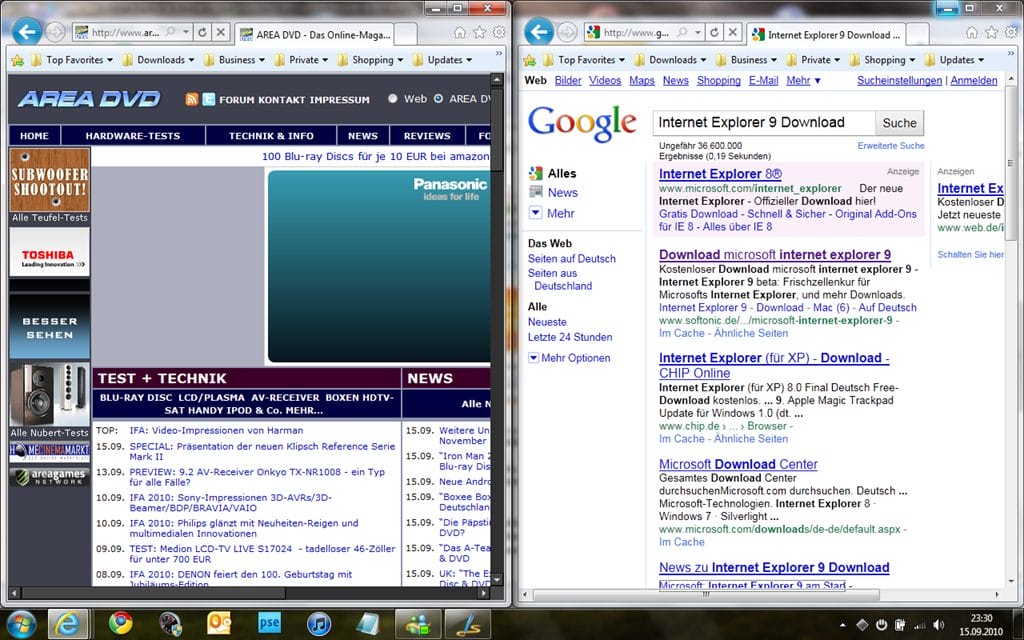The height and width of the screenshot is (640, 1024).
Task: Open the Microsoft Download Center result
Action: pos(738,464)
